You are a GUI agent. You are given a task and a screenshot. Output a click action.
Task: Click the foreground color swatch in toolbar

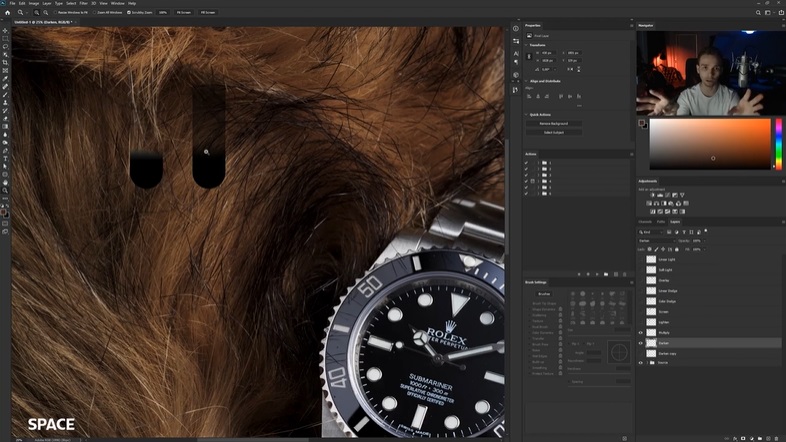(x=4, y=212)
